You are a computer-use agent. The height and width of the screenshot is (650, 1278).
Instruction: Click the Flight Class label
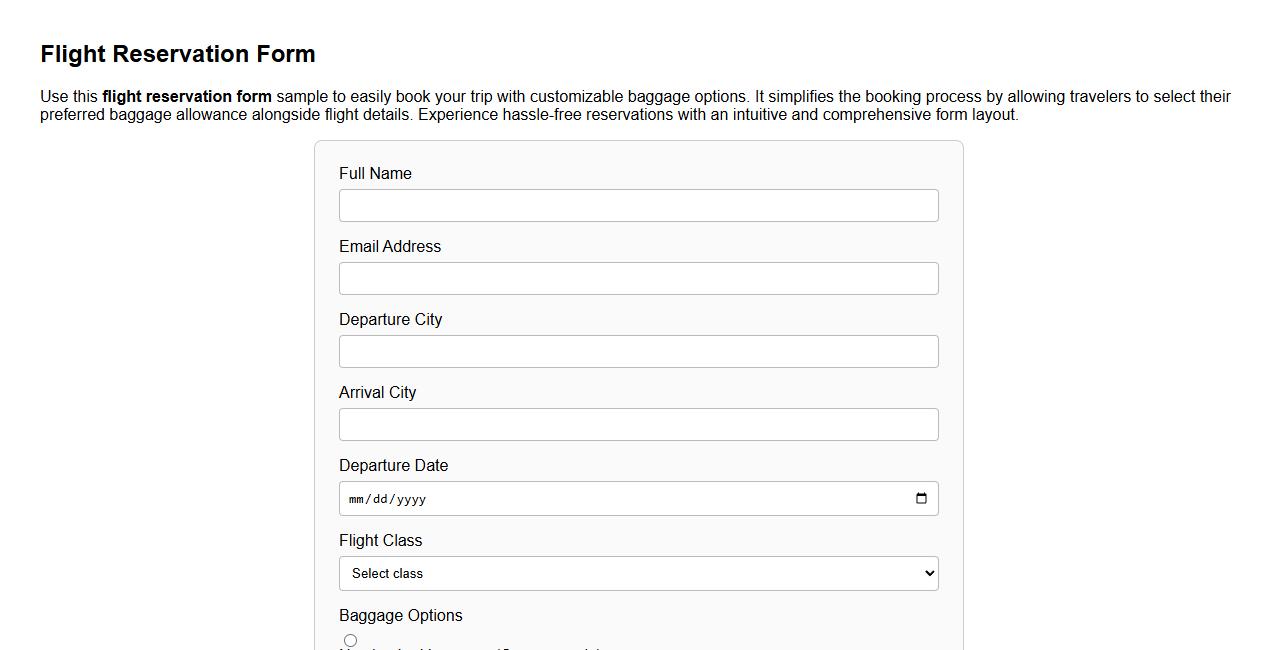[381, 540]
